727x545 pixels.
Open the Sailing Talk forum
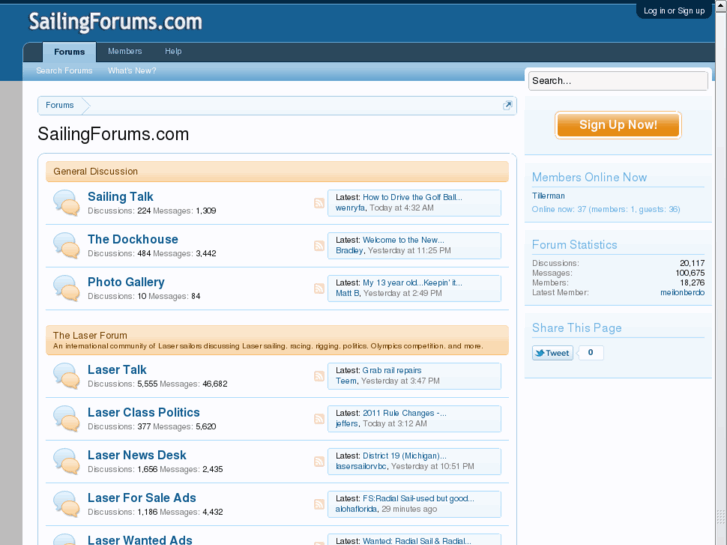[121, 197]
